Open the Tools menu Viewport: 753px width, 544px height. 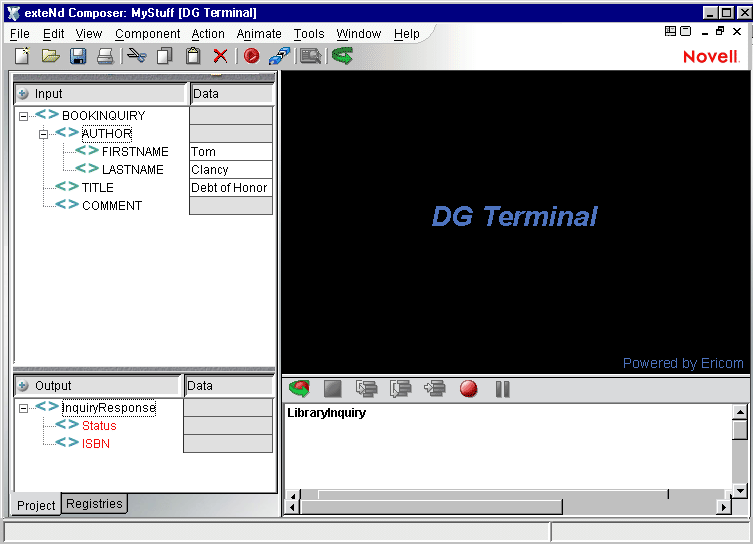point(309,34)
